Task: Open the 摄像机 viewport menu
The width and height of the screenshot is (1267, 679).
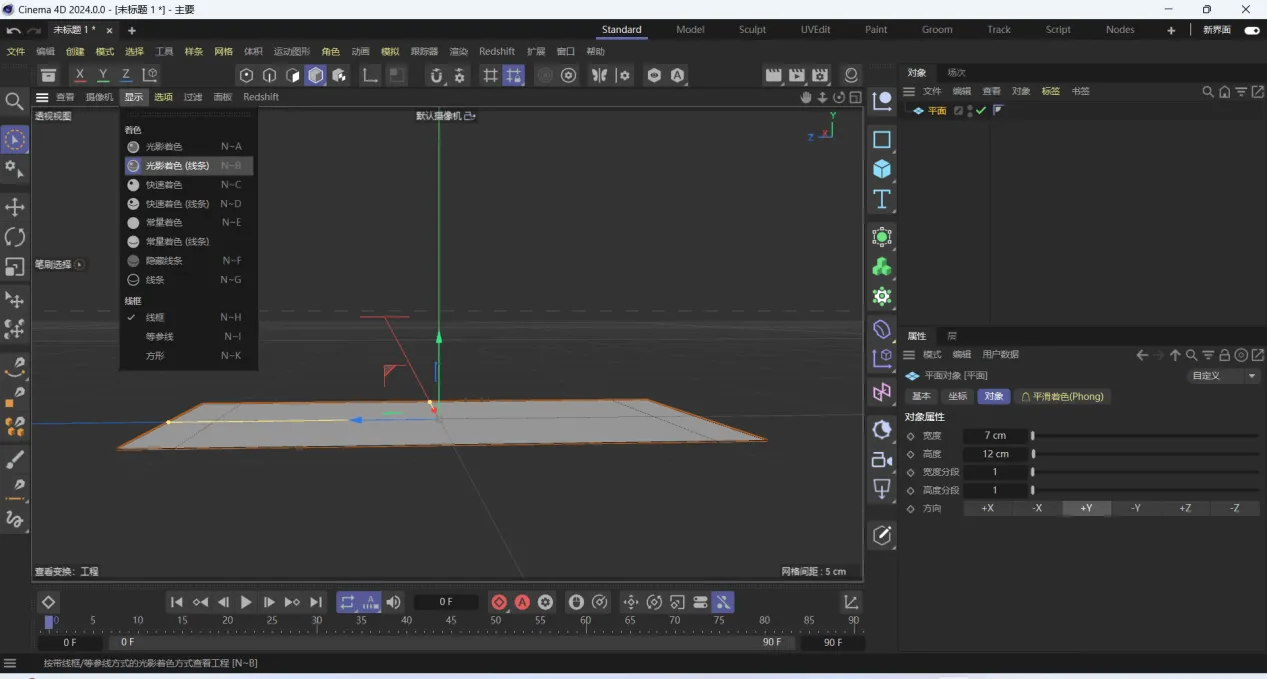Action: pyautogui.click(x=99, y=97)
